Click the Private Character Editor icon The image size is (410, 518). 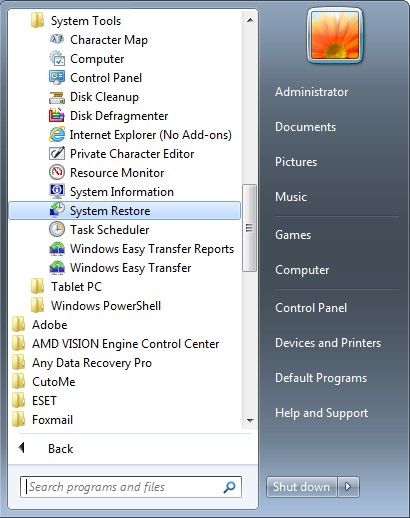coord(57,154)
